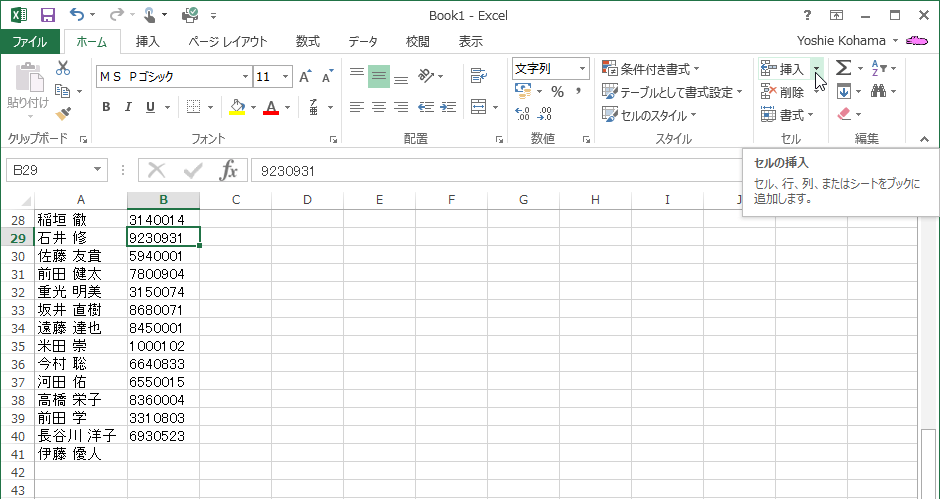Toggle wrap text icon

click(478, 76)
